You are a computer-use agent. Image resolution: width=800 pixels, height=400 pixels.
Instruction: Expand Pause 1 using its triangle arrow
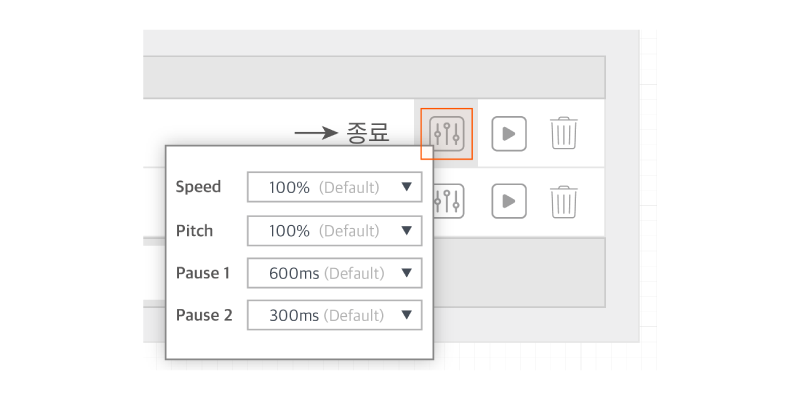(x=406, y=273)
